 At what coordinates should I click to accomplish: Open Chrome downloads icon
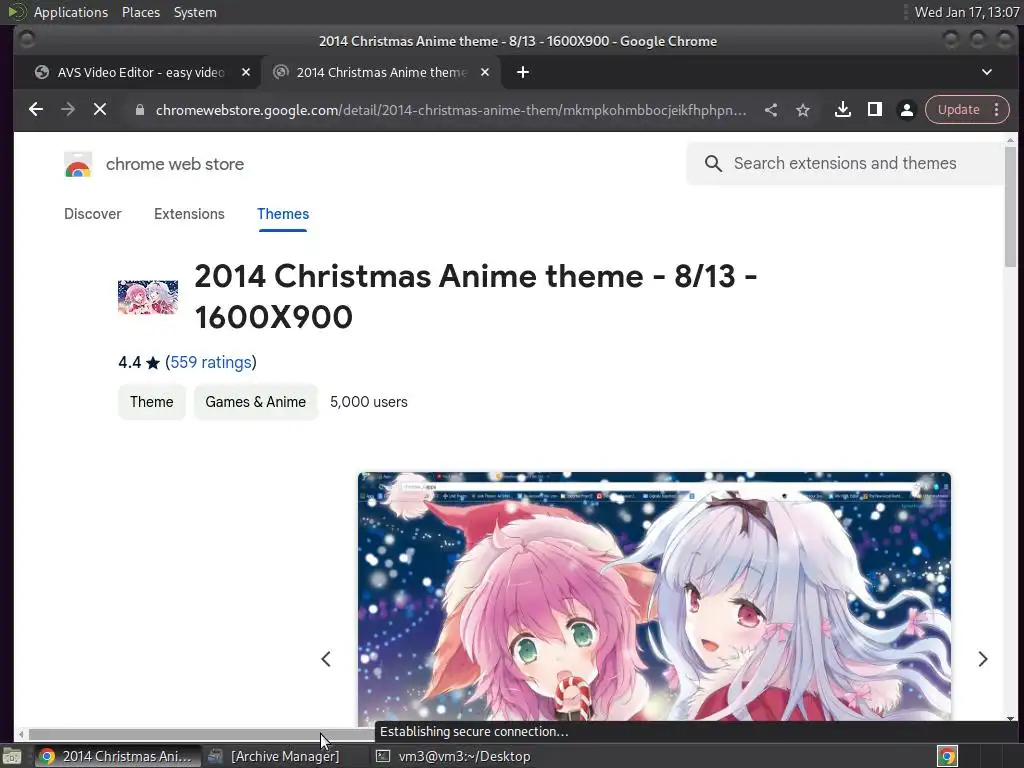842,110
